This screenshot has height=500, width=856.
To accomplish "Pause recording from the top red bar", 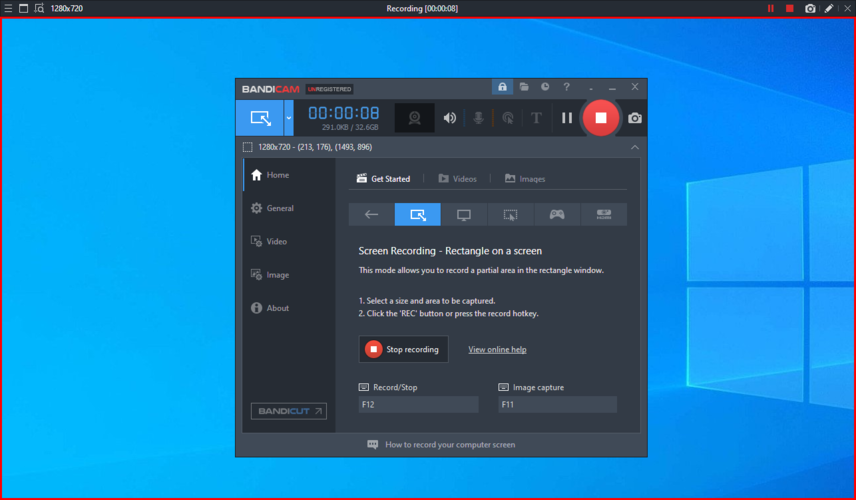I will (771, 8).
